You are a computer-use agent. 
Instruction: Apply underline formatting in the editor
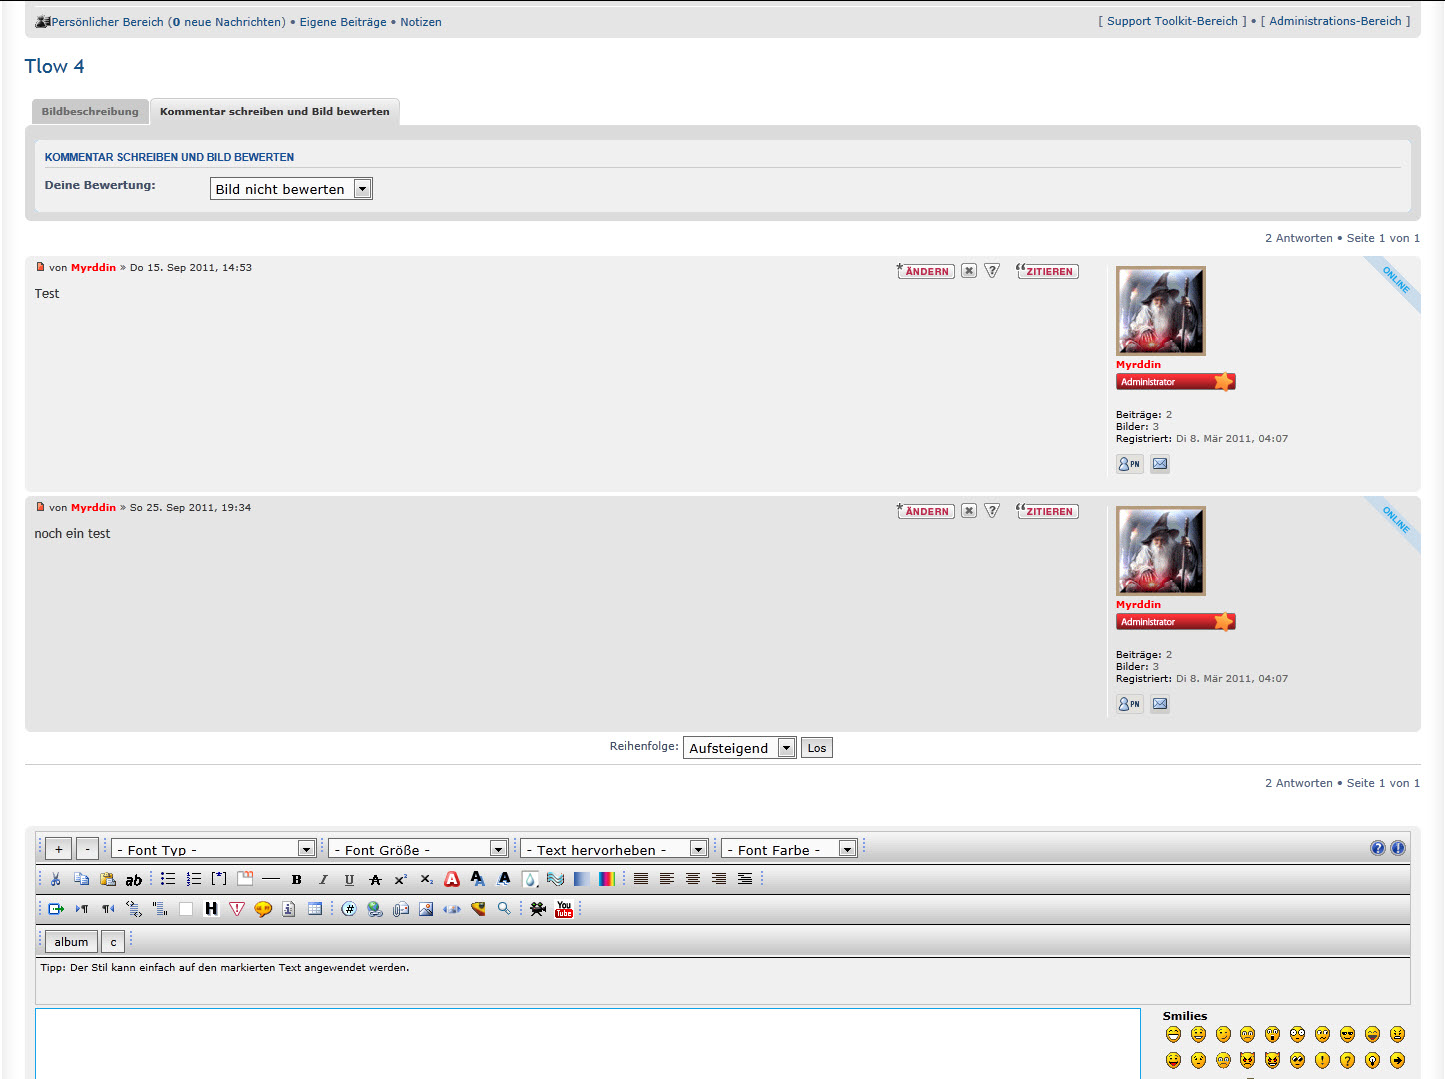point(349,880)
